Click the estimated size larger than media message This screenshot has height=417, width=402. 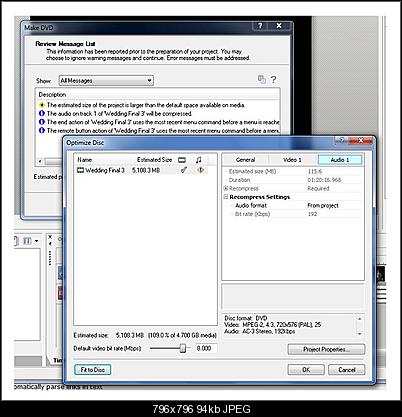coord(146,105)
